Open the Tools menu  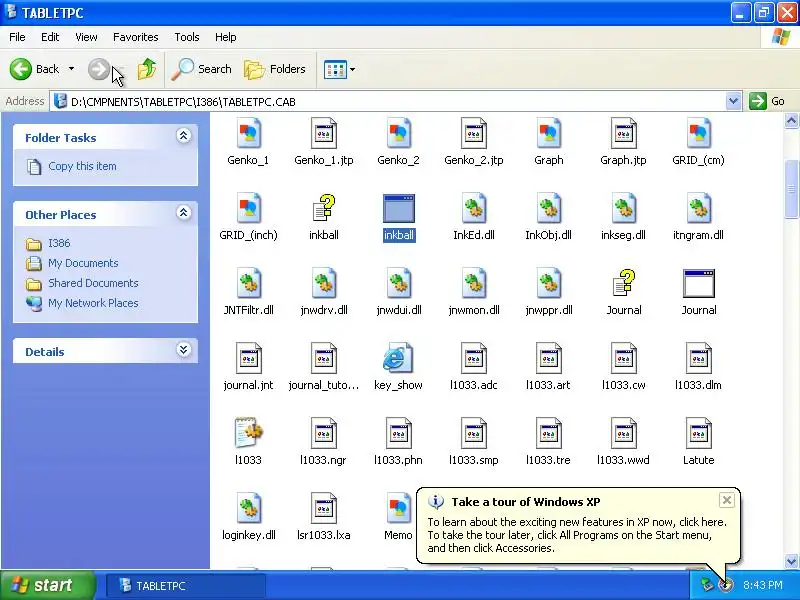187,37
